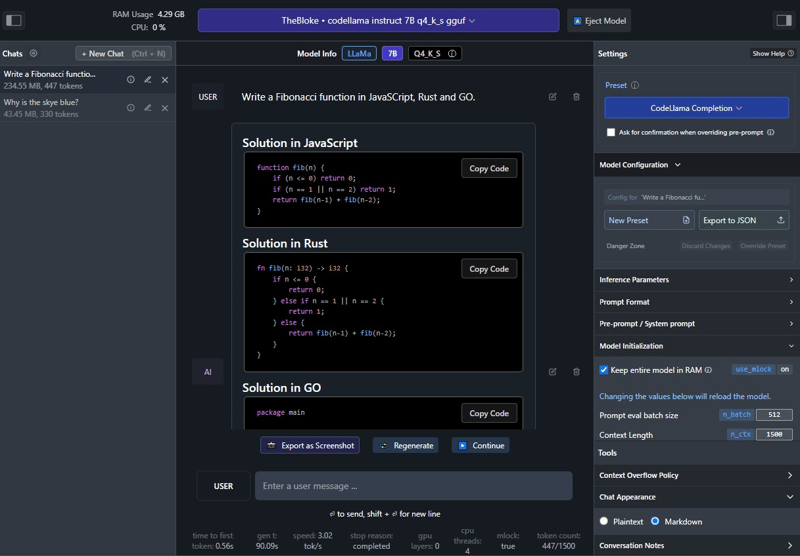Expand Prompt Format section
The width and height of the screenshot is (800, 556).
[x=697, y=302]
